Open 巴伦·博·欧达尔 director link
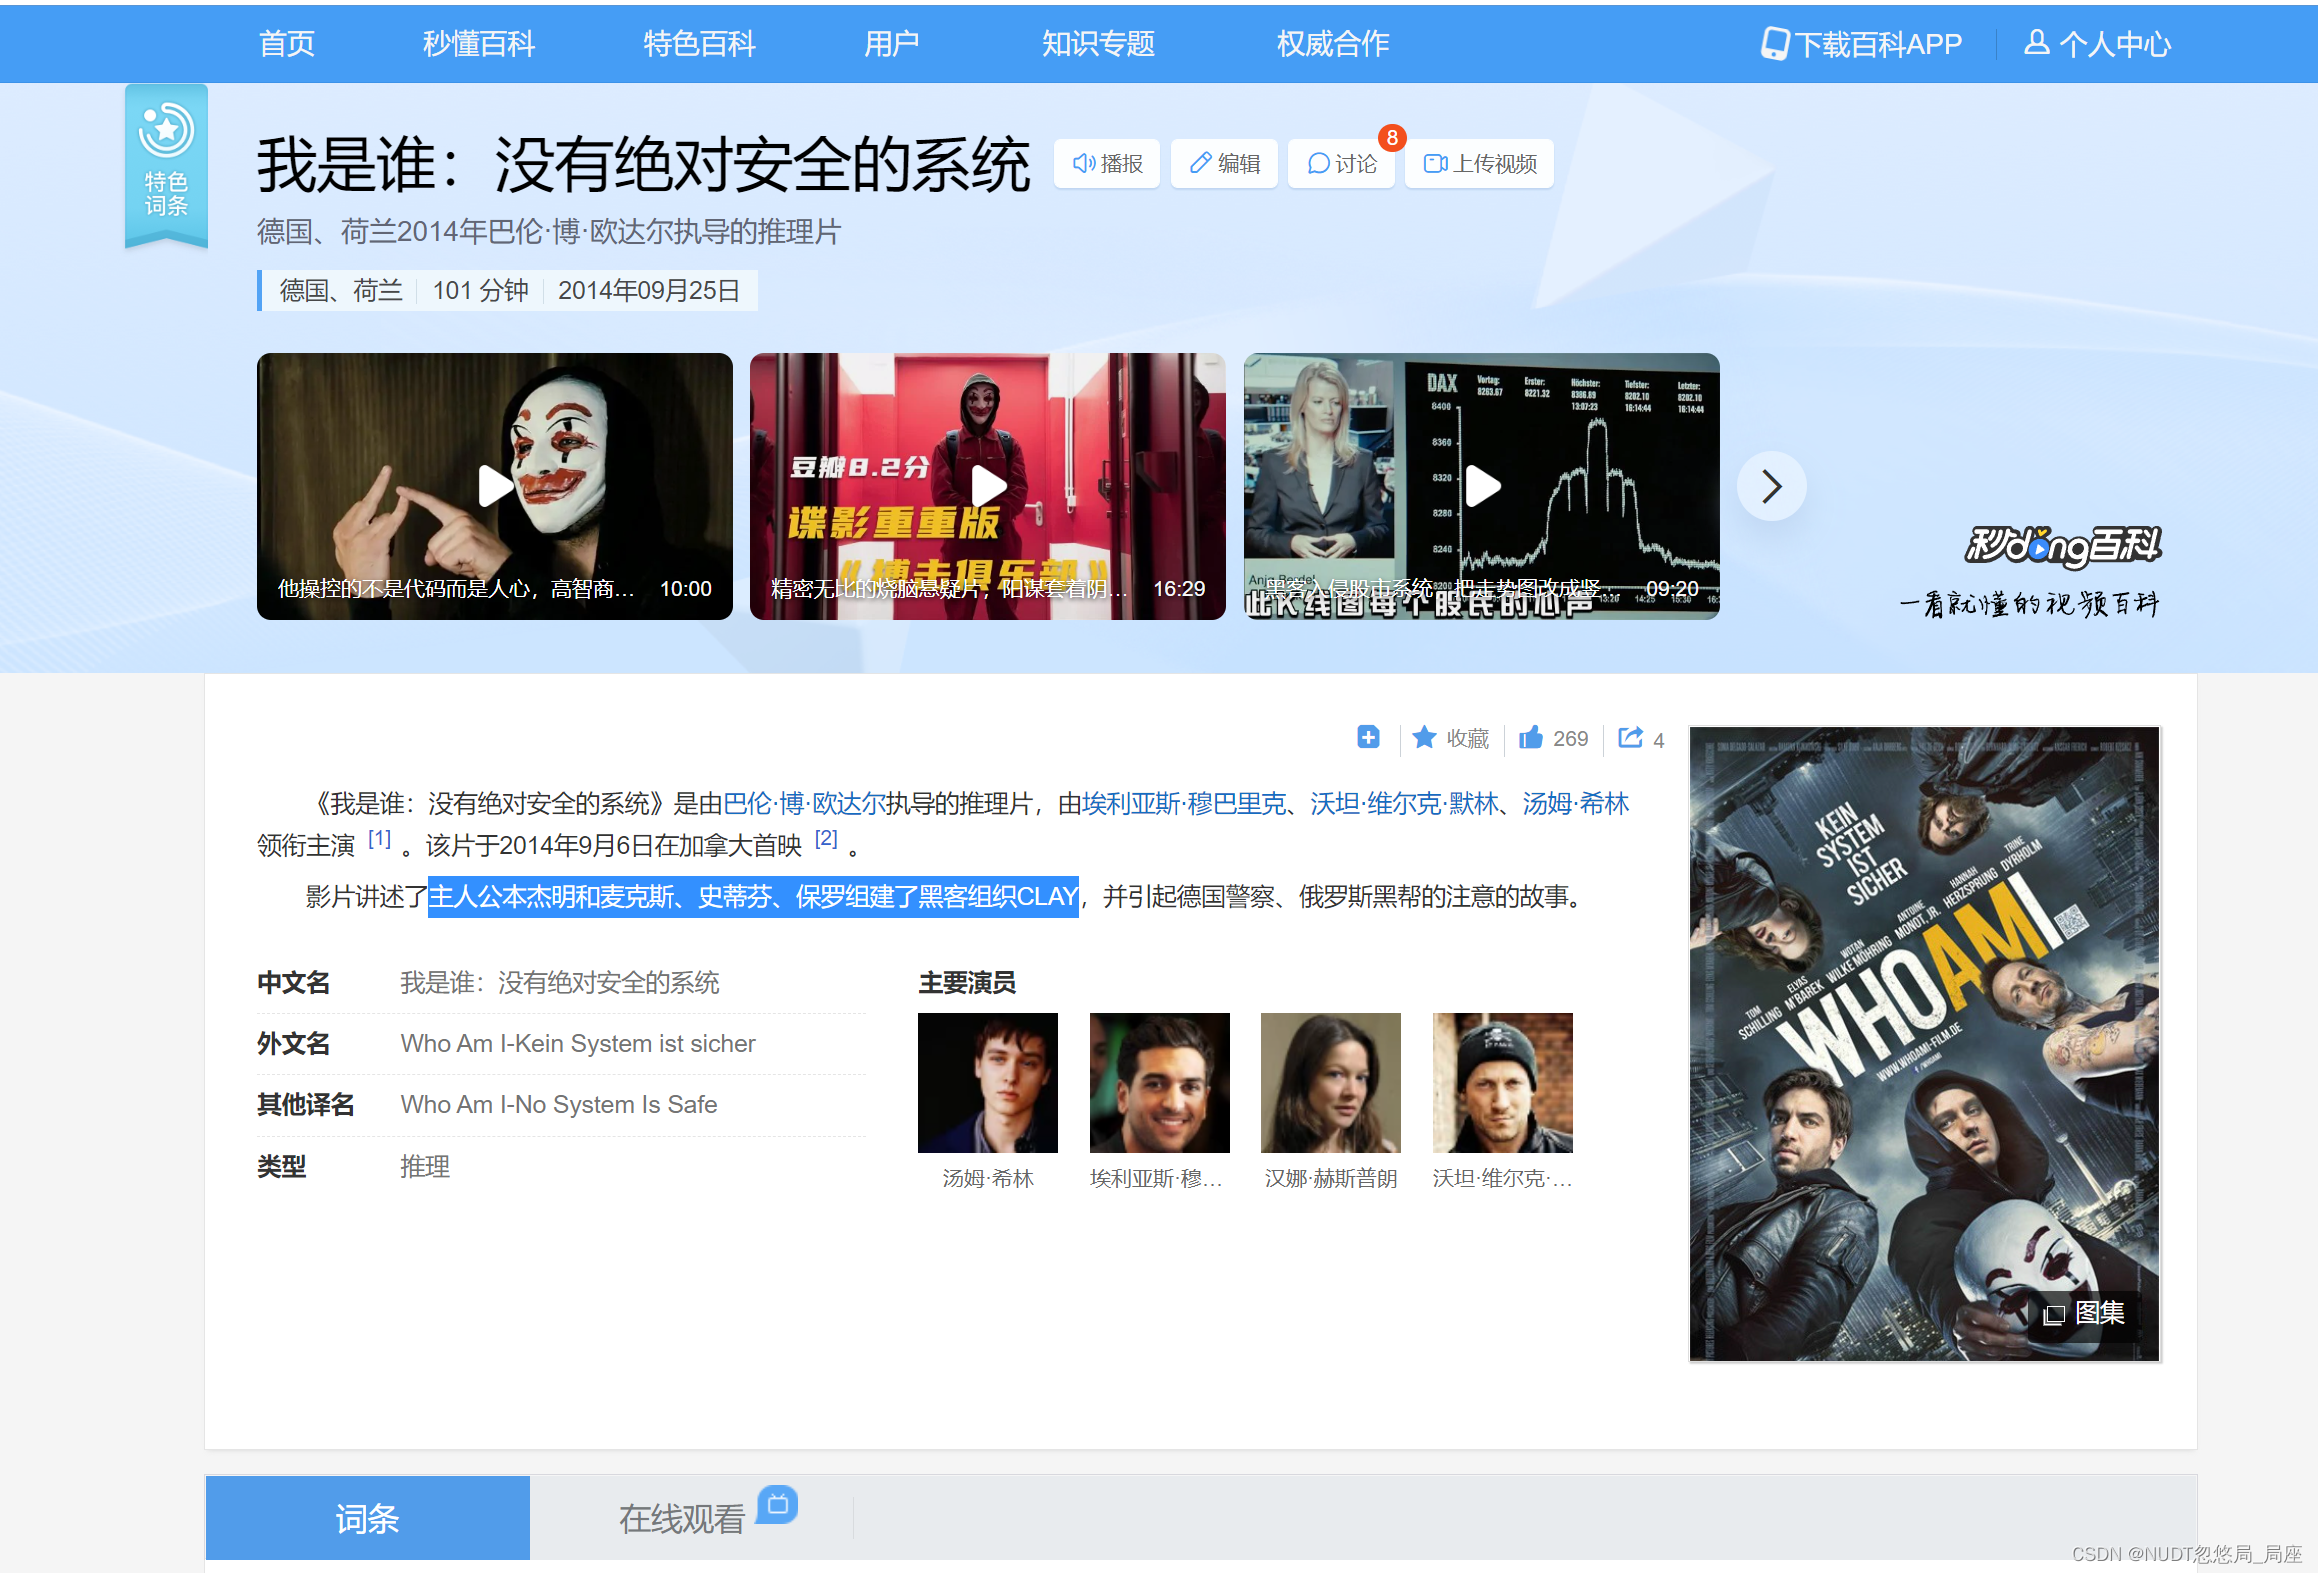The height and width of the screenshot is (1573, 2318). [803, 804]
